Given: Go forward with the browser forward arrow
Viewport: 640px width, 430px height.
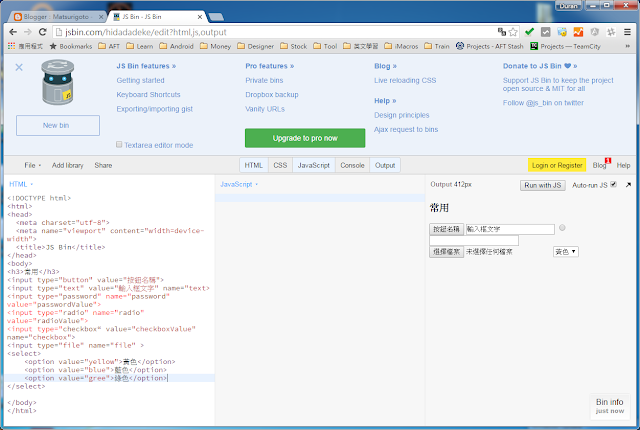Looking at the screenshot, I should coord(28,32).
